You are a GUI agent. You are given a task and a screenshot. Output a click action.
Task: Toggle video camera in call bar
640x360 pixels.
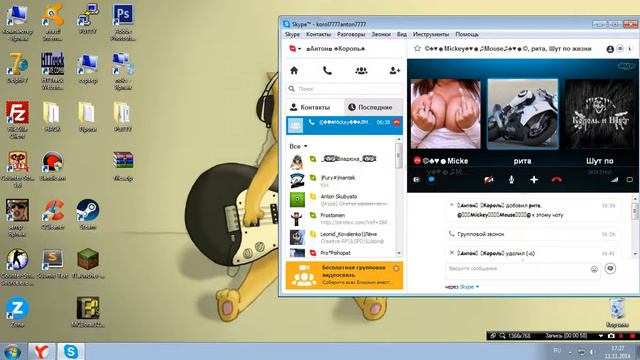point(489,180)
